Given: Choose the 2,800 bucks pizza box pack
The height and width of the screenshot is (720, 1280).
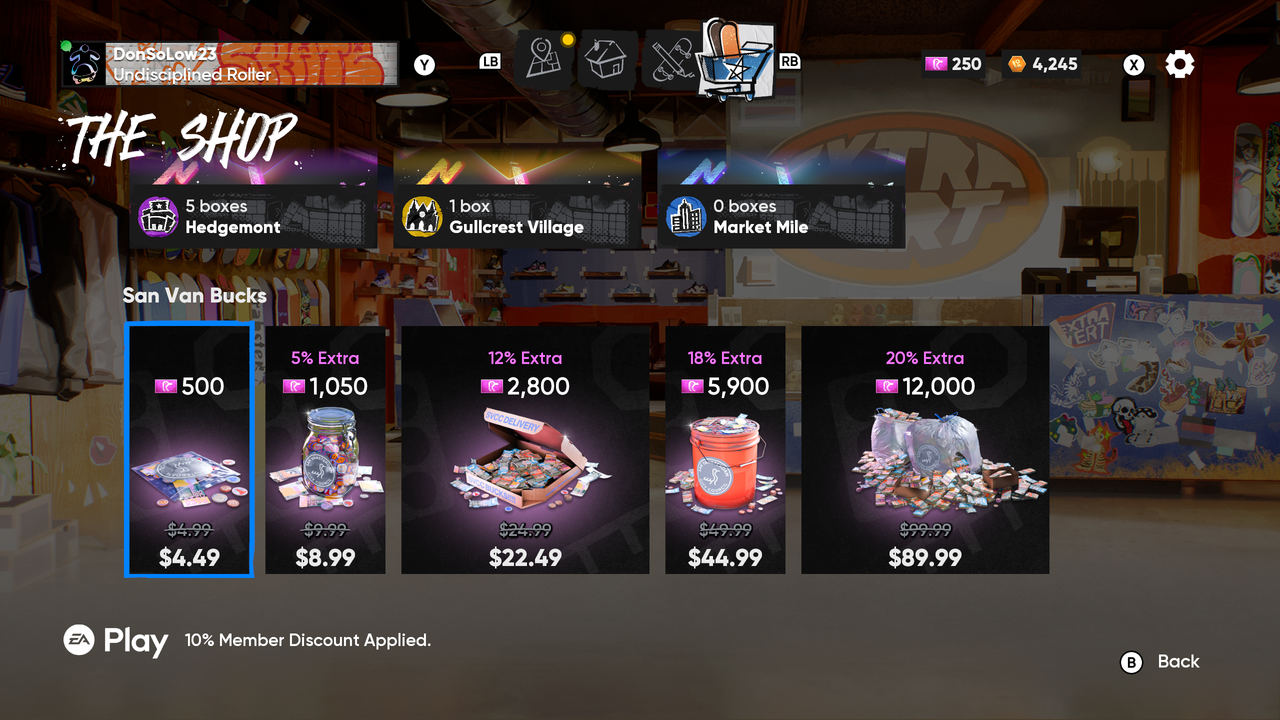Looking at the screenshot, I should (525, 450).
